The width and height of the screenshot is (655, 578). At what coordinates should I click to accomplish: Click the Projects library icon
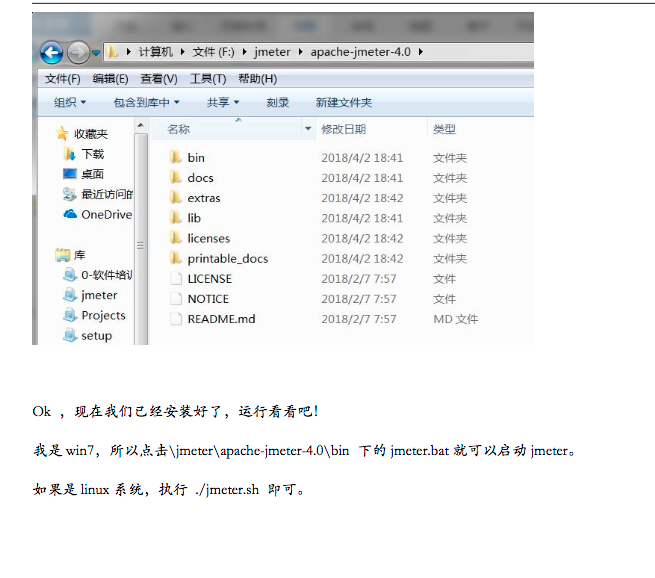click(70, 315)
